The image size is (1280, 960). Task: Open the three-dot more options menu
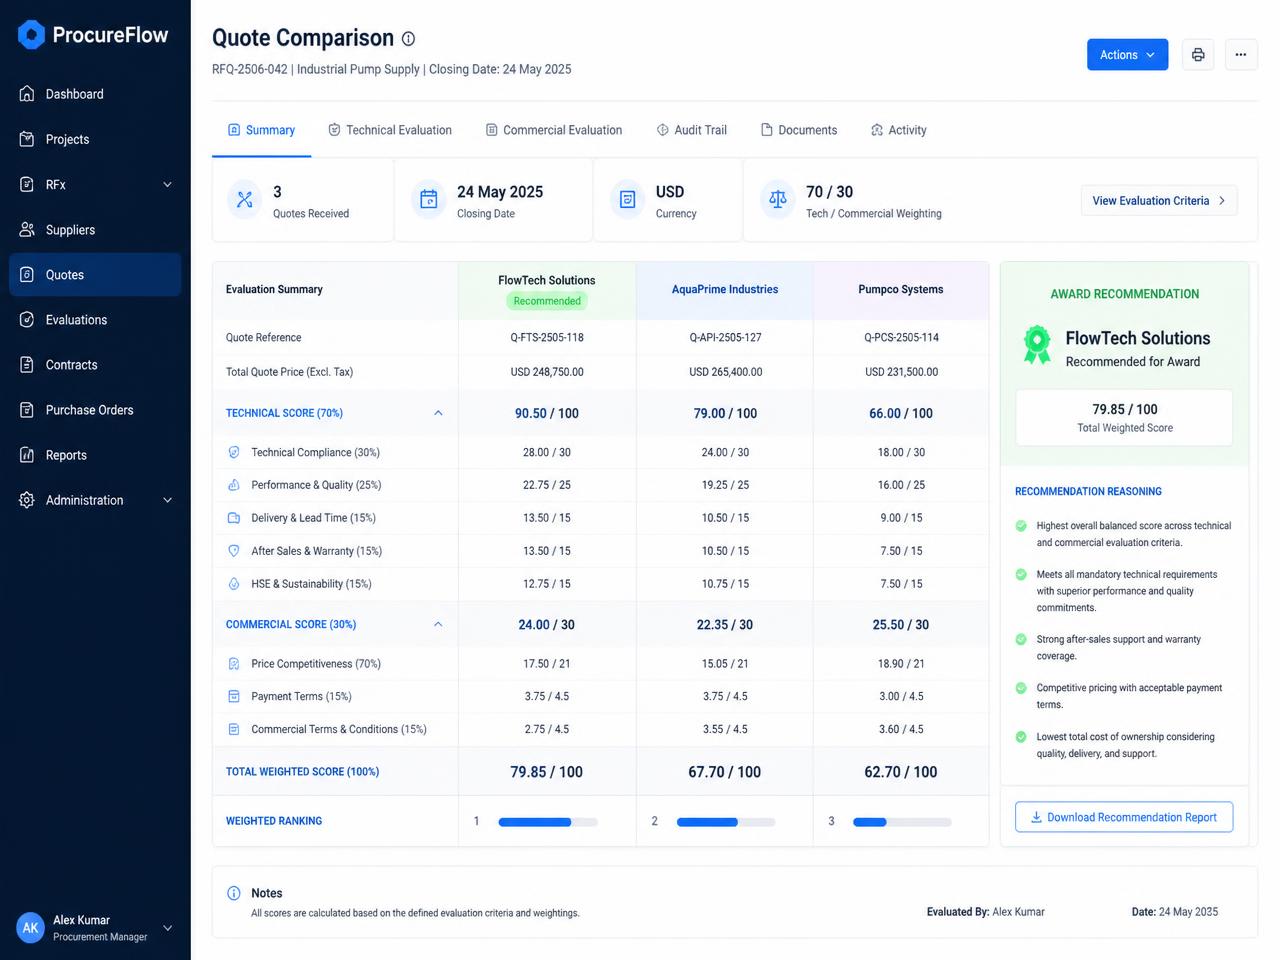click(x=1241, y=55)
